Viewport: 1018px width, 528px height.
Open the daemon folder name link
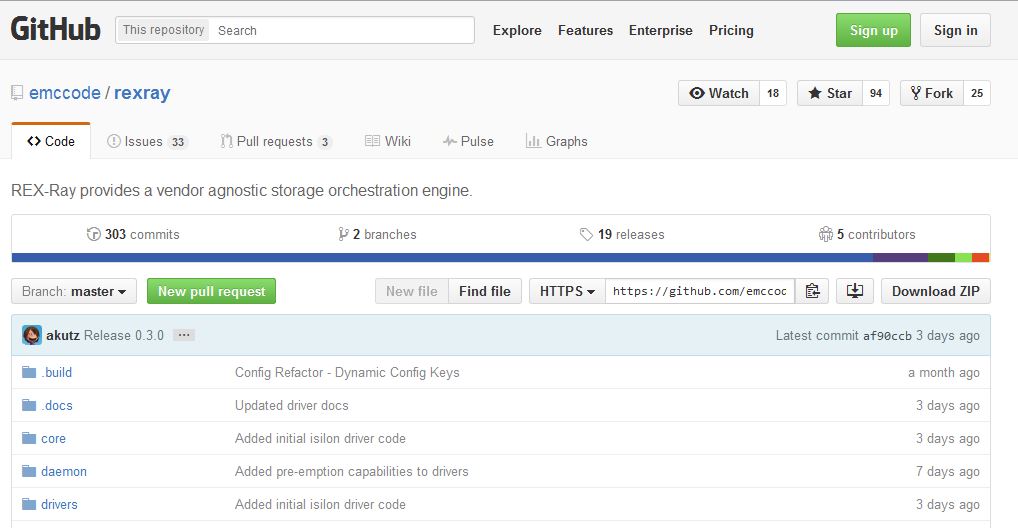point(64,471)
